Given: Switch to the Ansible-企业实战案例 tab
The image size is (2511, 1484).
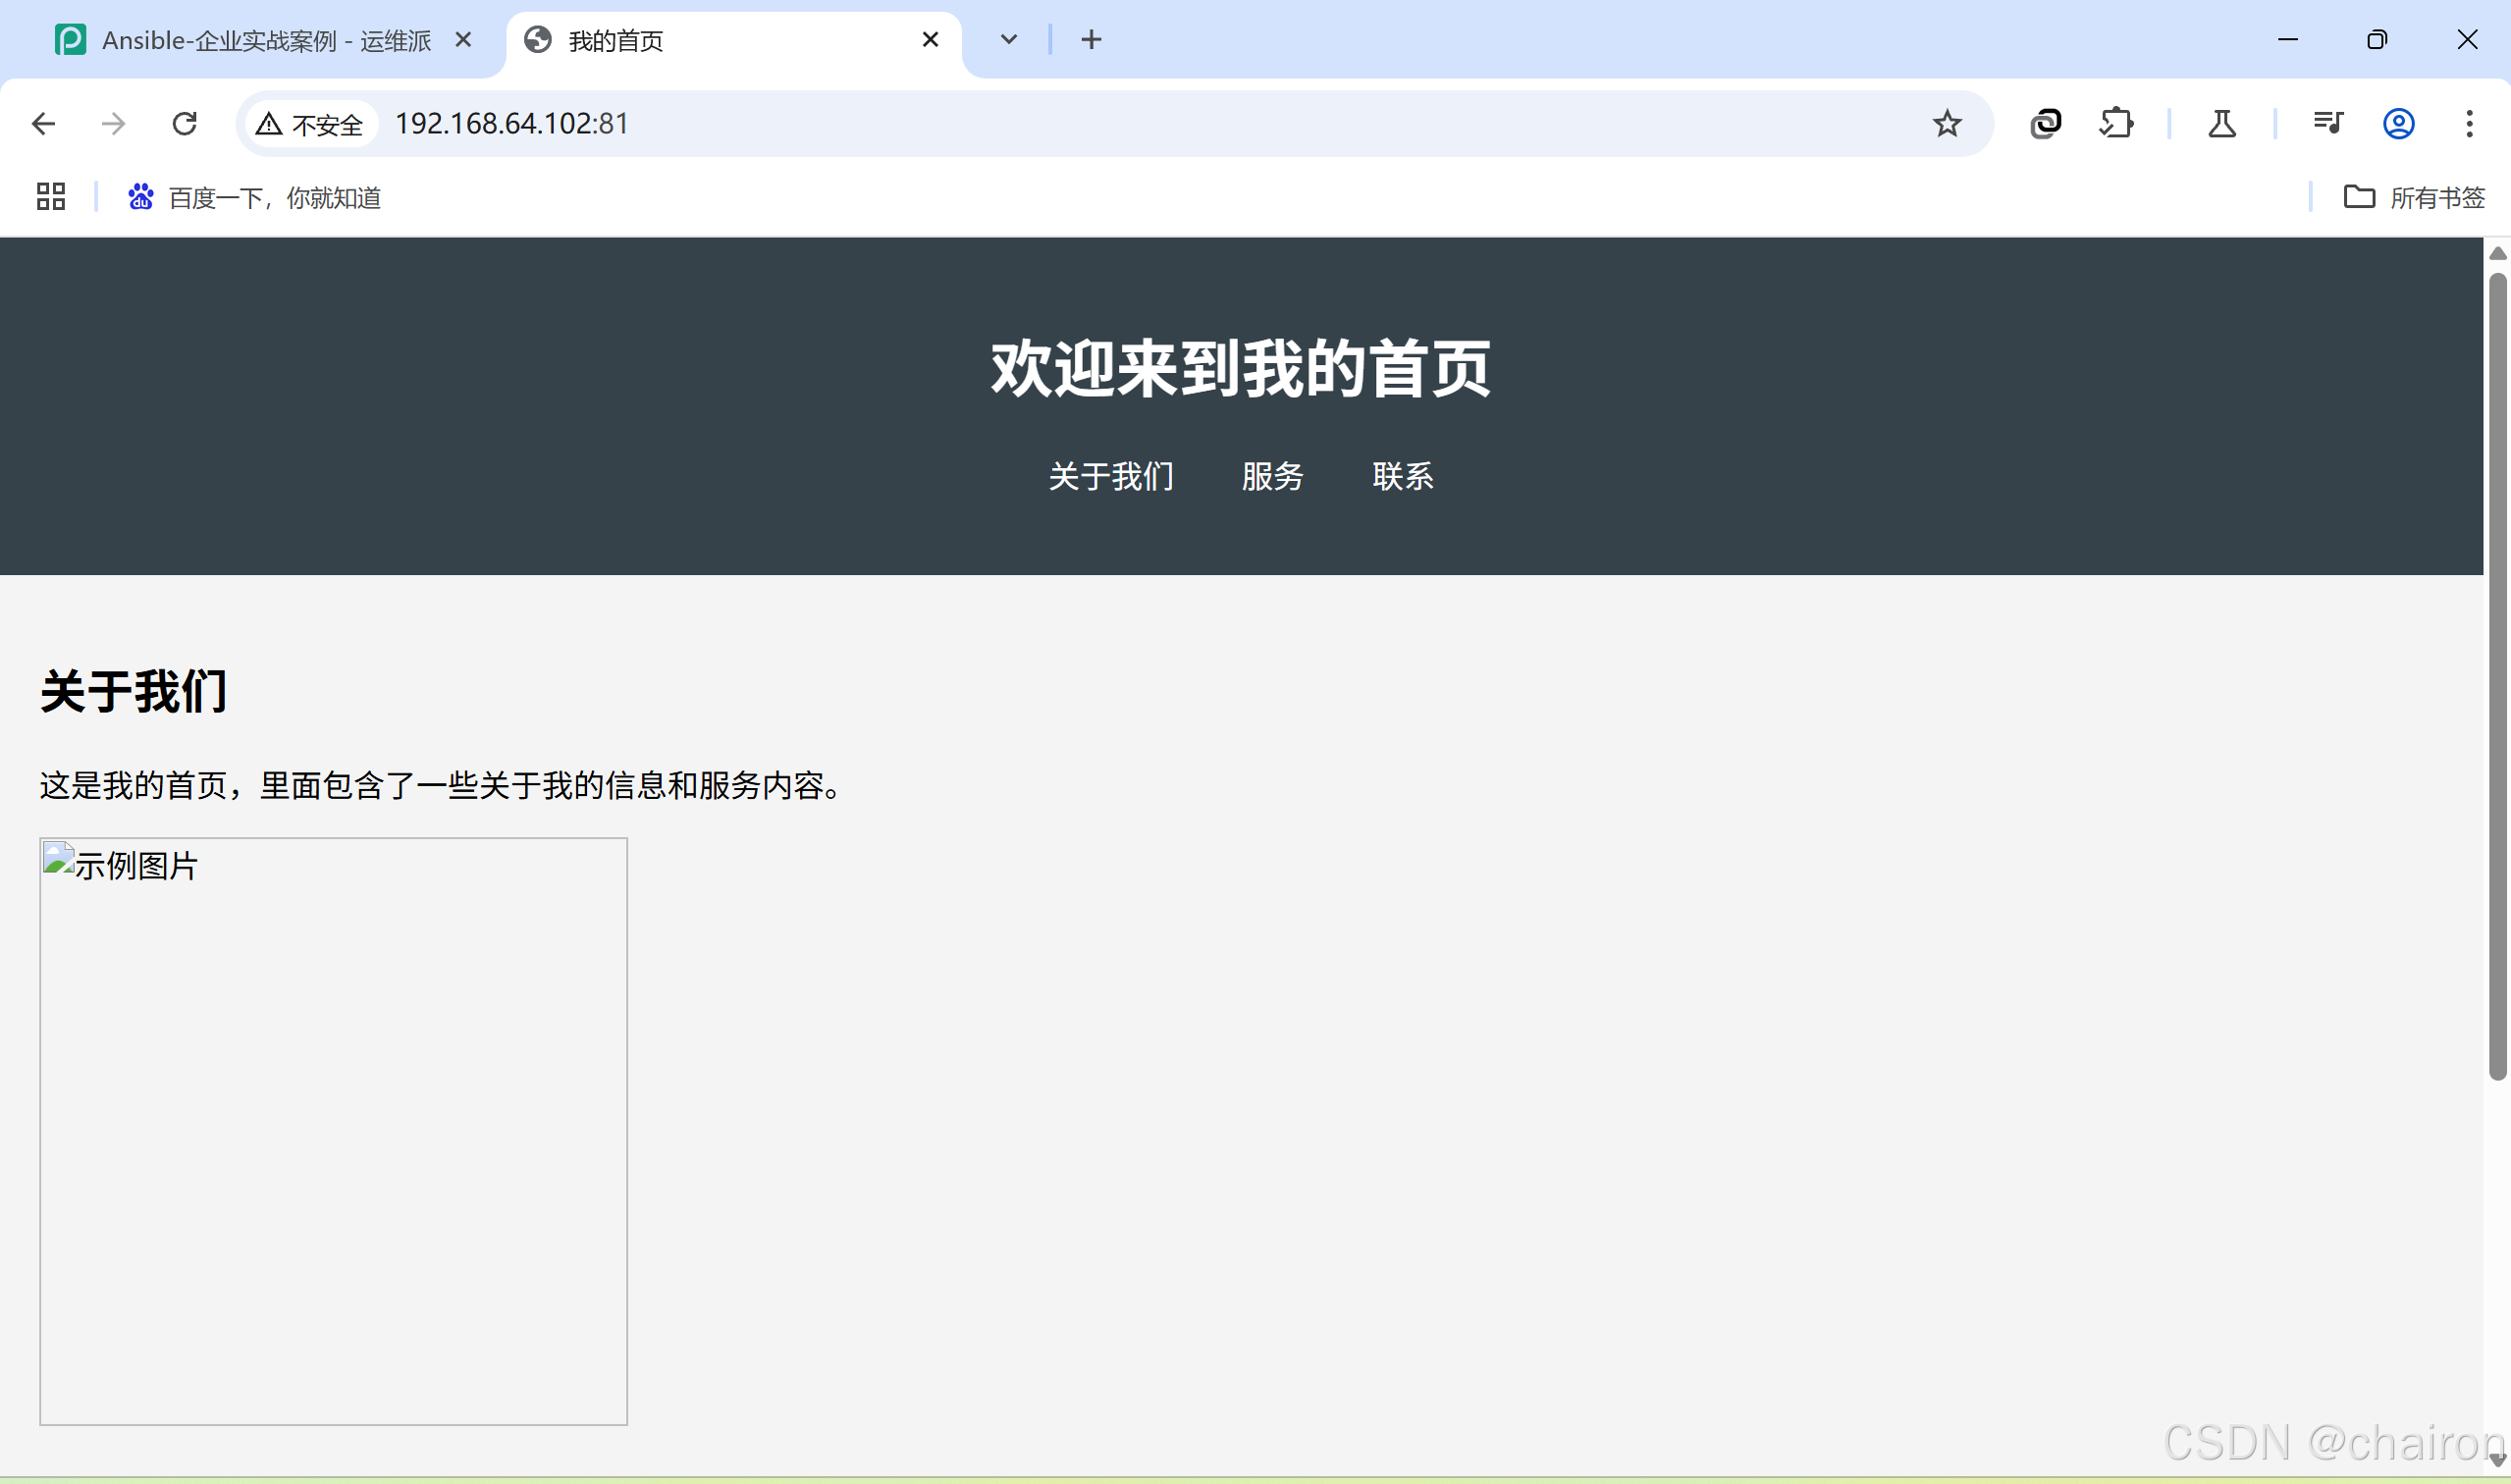Looking at the screenshot, I should [265, 41].
